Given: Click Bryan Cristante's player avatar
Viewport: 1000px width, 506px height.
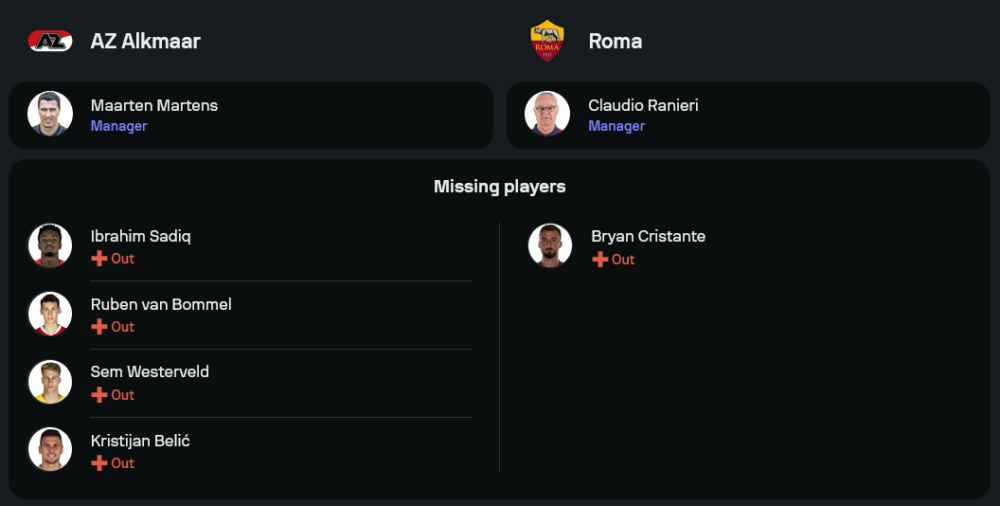Looking at the screenshot, I should [x=550, y=246].
